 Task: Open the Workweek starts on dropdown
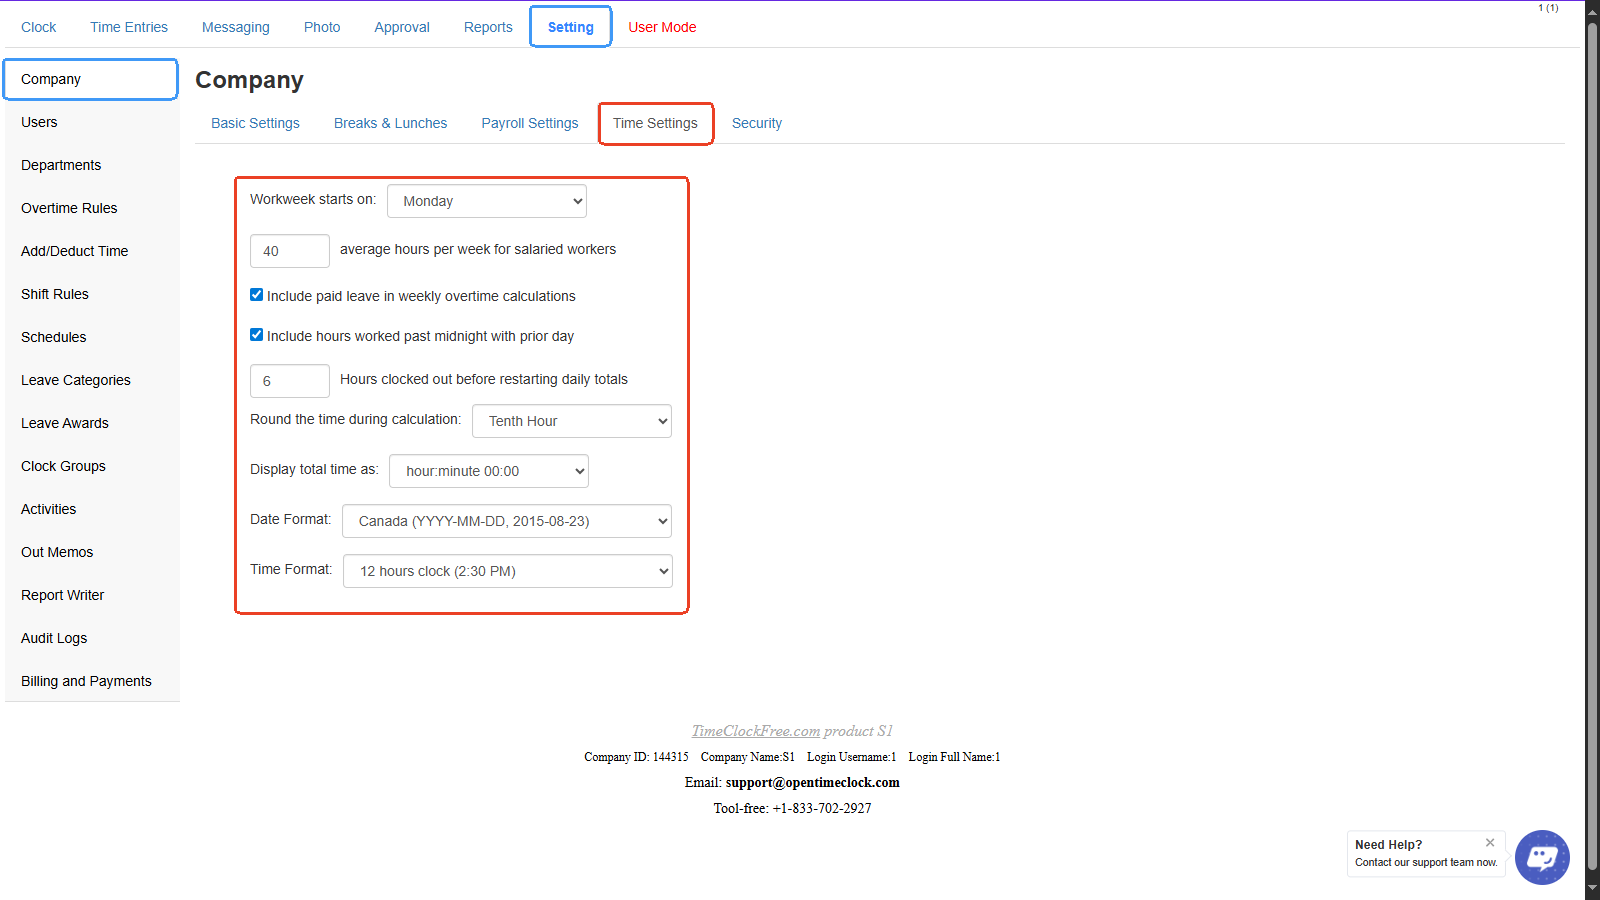click(486, 201)
